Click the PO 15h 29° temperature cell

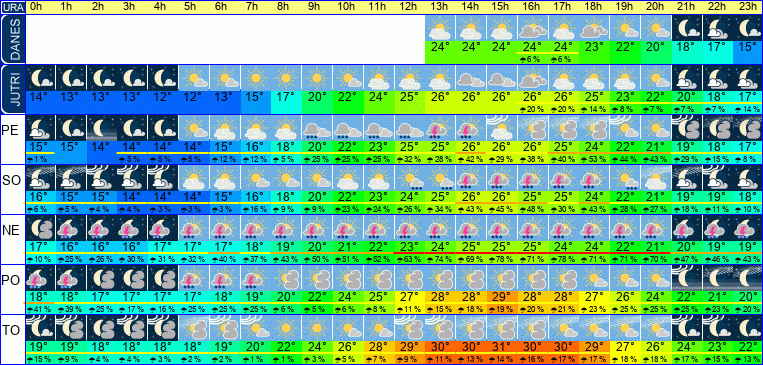coord(502,296)
